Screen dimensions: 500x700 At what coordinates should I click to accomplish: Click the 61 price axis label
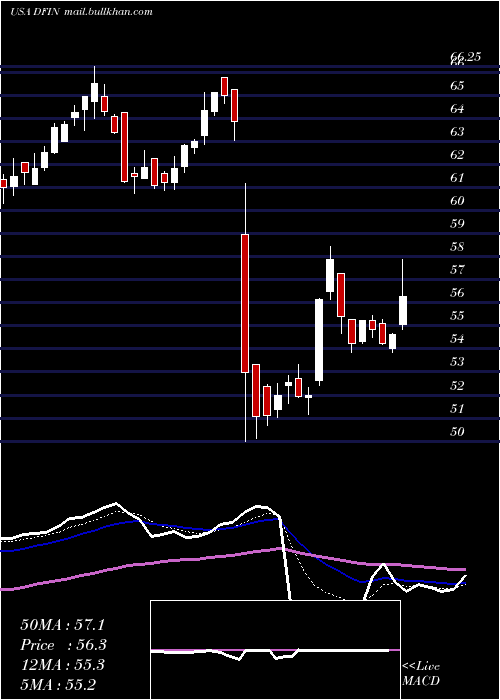457,178
